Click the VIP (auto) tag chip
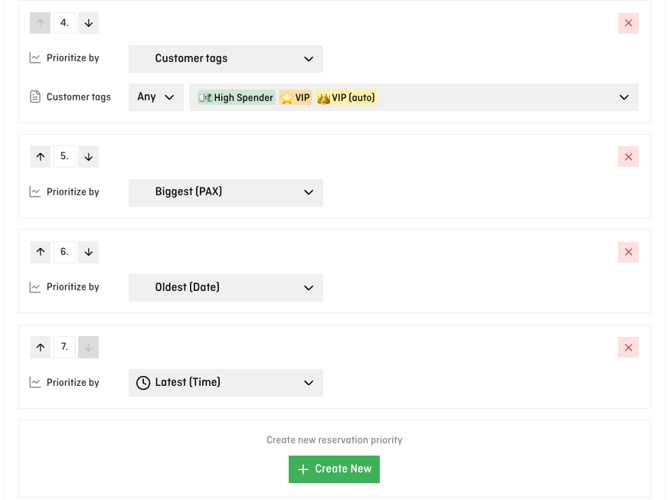The width and height of the screenshot is (670, 500). [x=346, y=98]
